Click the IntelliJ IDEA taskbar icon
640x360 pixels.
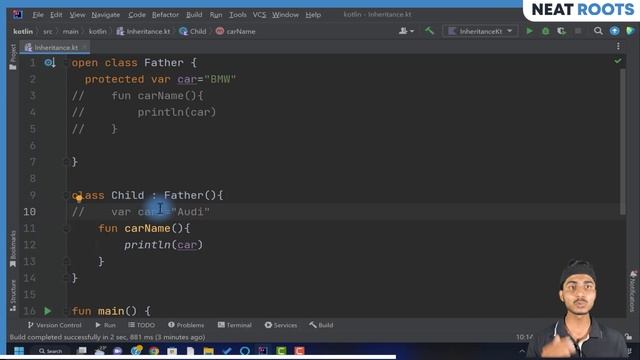tap(263, 351)
